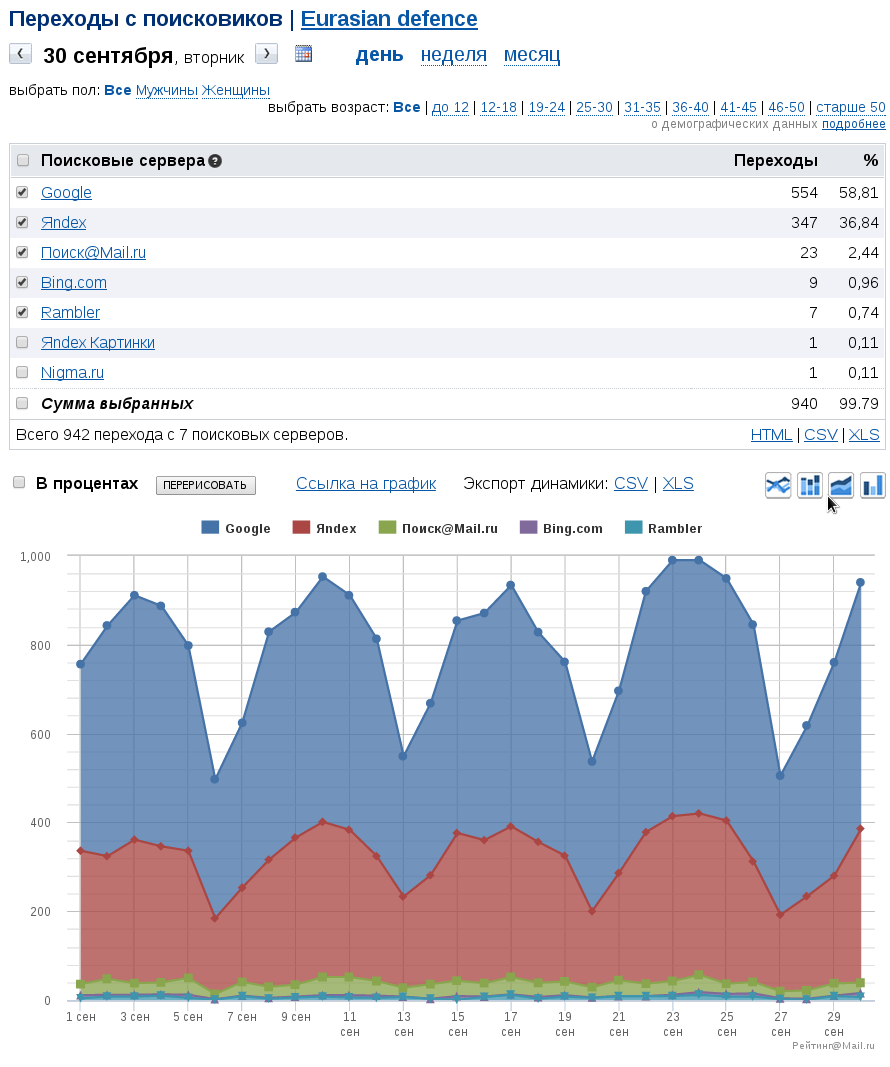890x1067 pixels.
Task: Click the Яndex legend red swatch
Action: coord(301,527)
